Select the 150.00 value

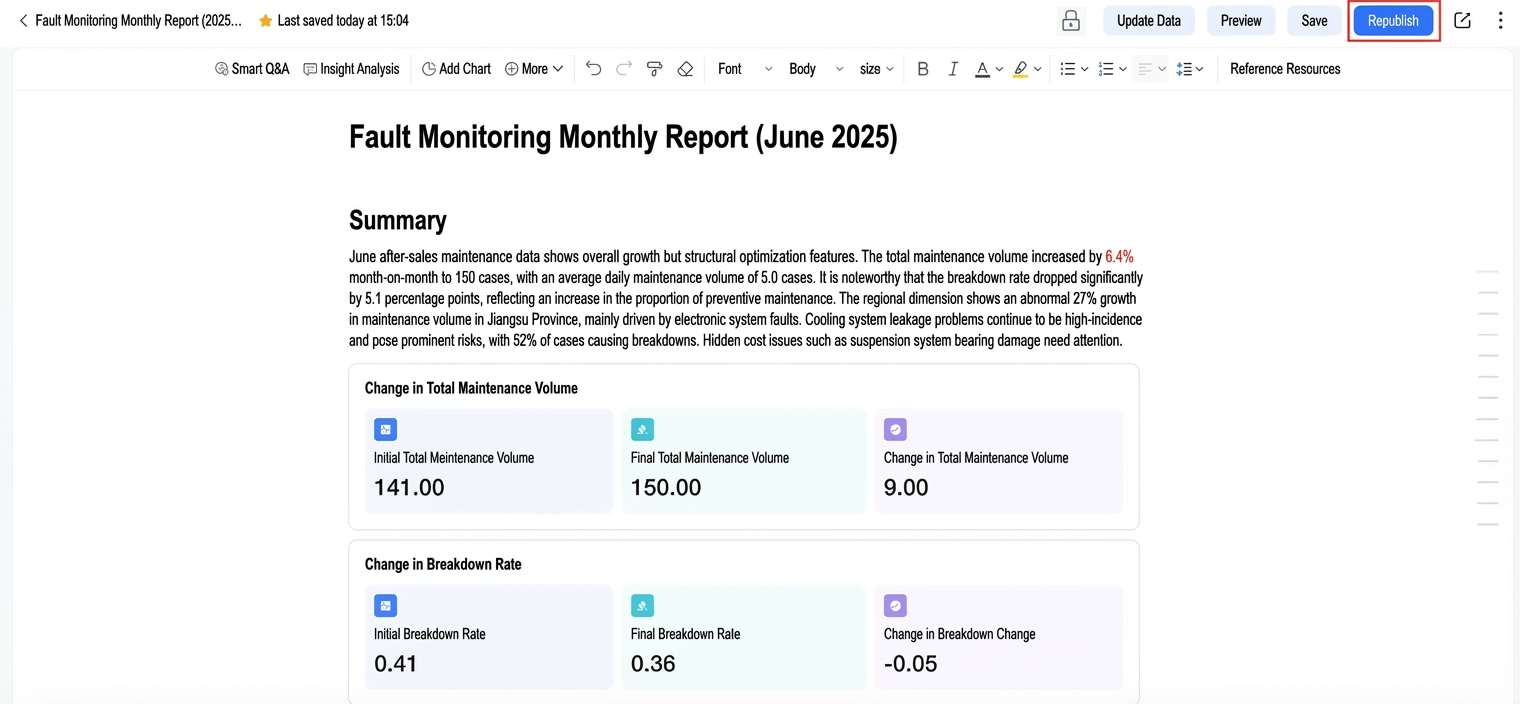(x=666, y=488)
